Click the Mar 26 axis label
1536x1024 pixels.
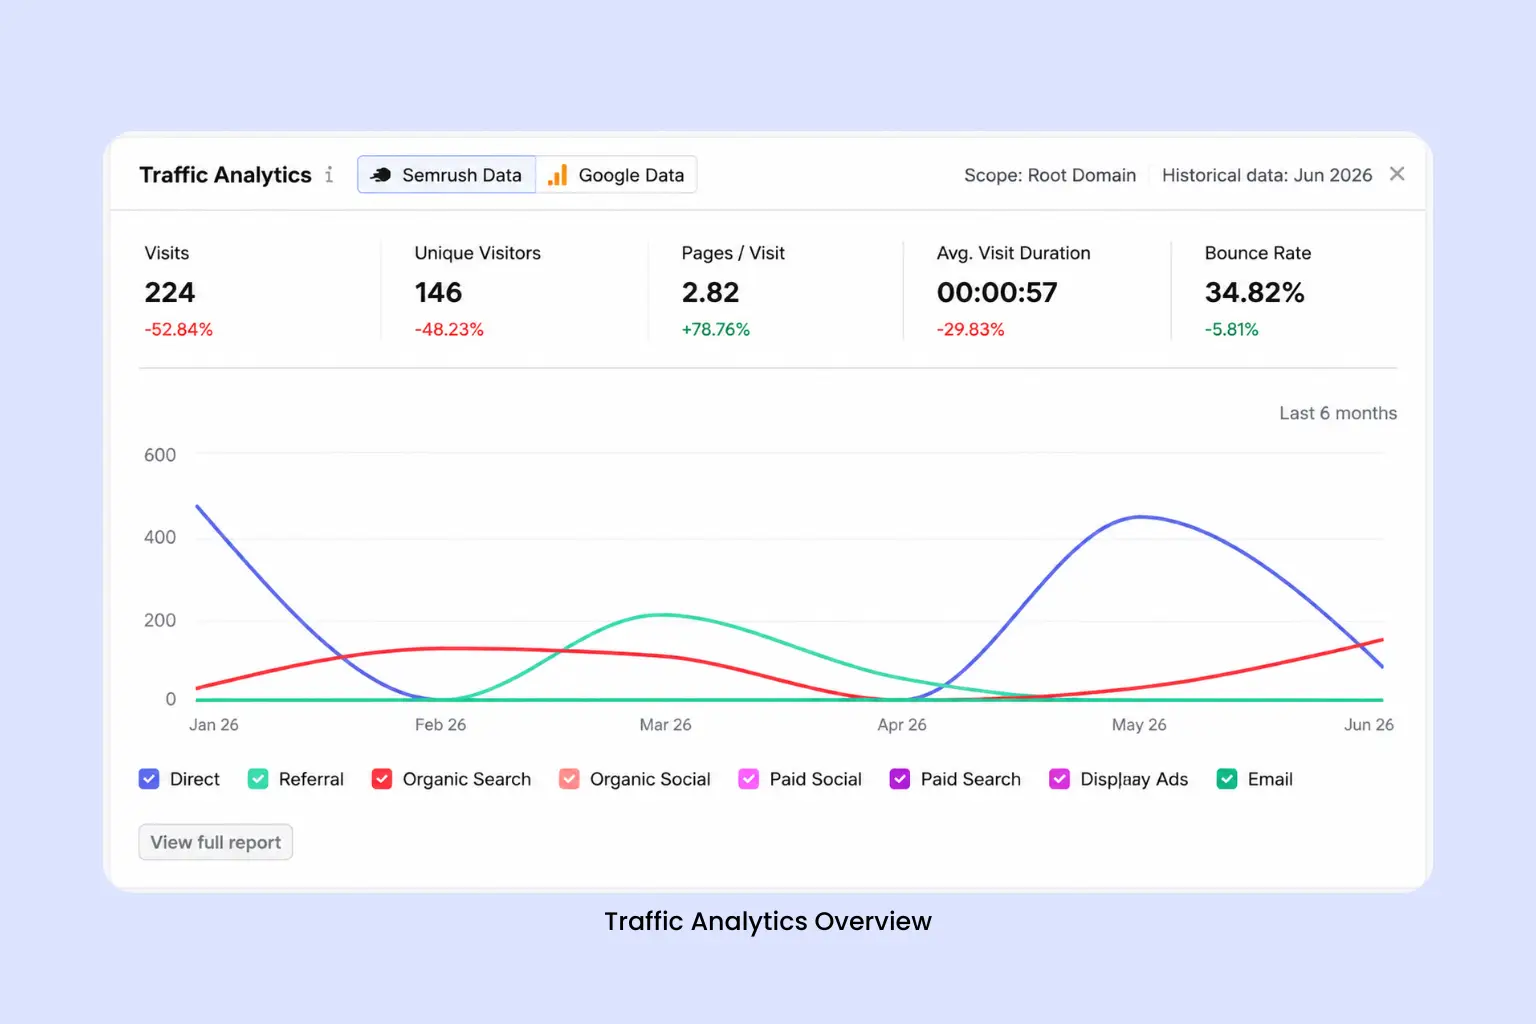(x=665, y=725)
